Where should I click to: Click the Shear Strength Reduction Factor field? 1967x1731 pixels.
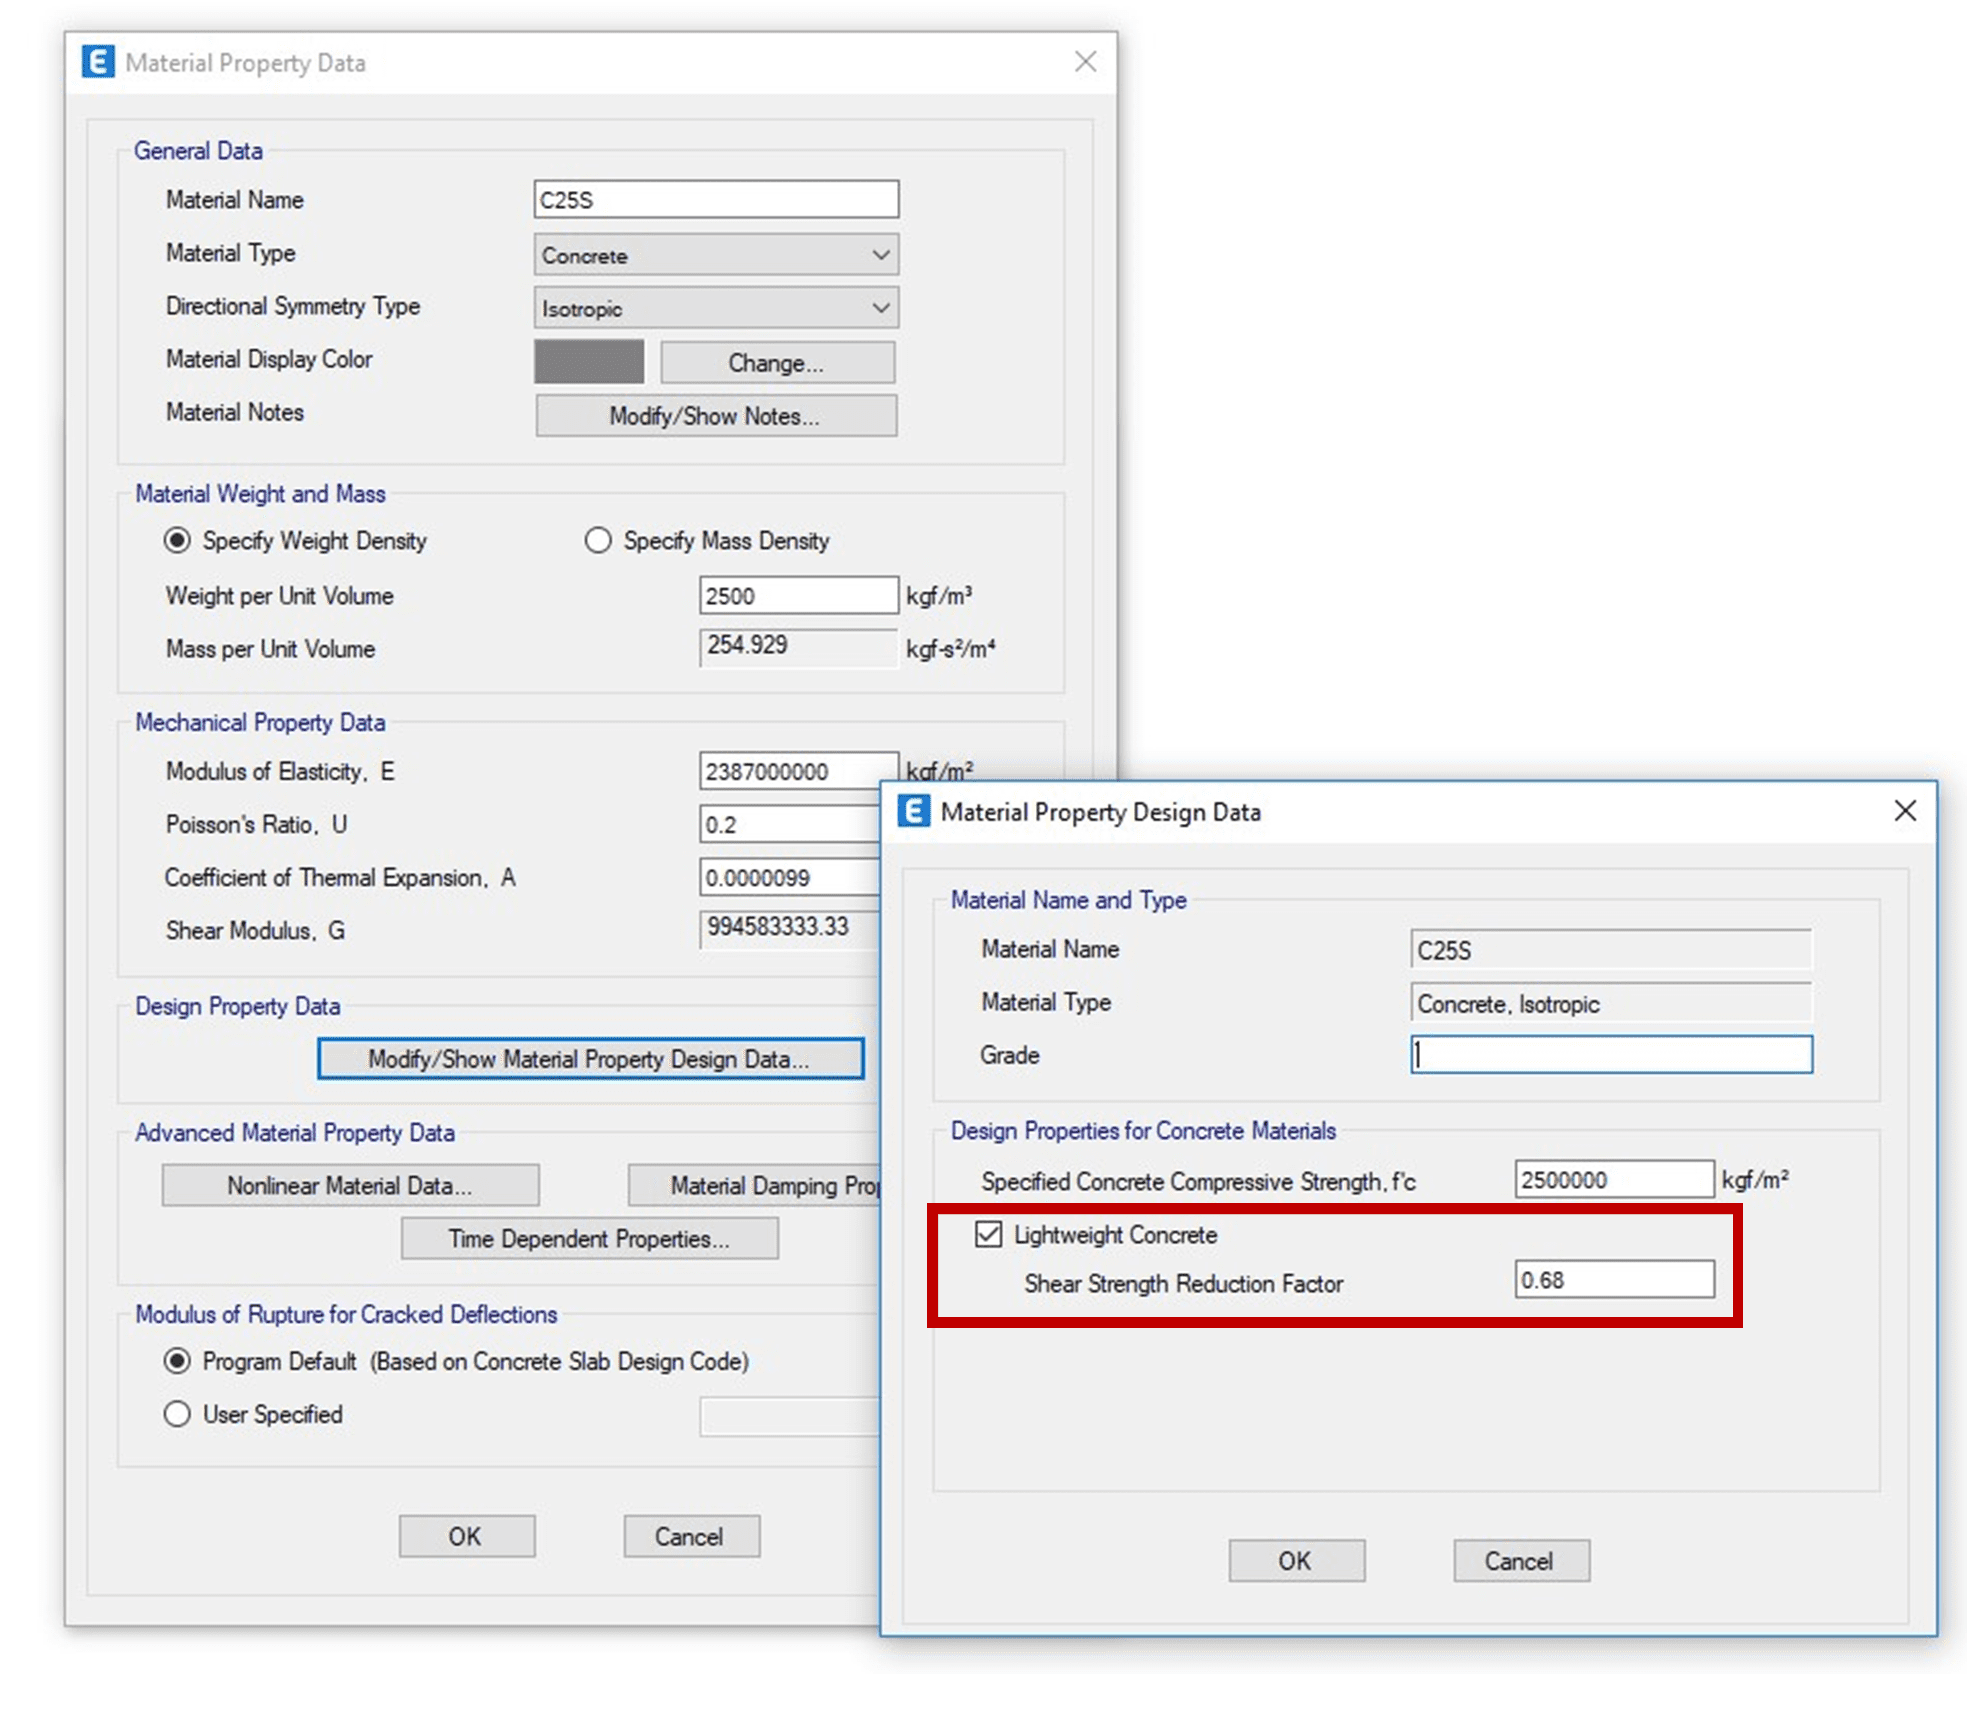1614,1279
